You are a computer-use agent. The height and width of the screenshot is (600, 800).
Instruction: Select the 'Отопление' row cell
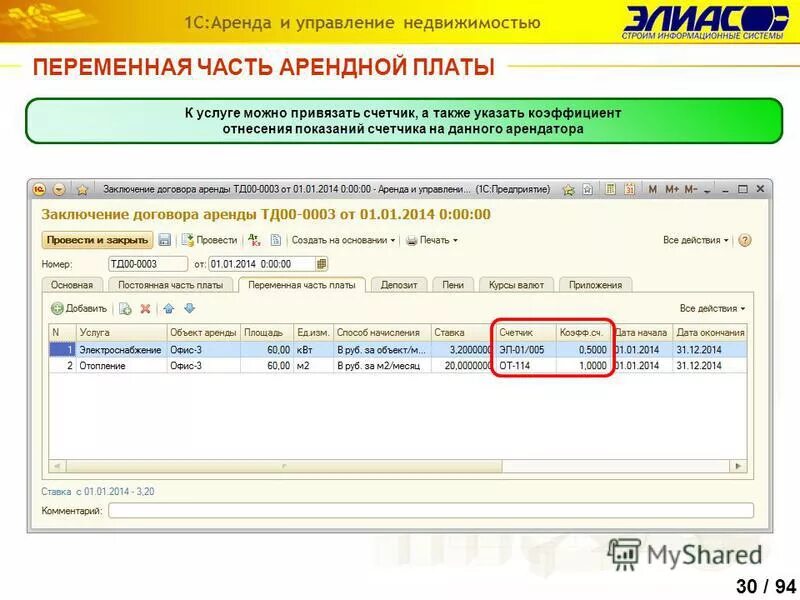[x=121, y=365]
